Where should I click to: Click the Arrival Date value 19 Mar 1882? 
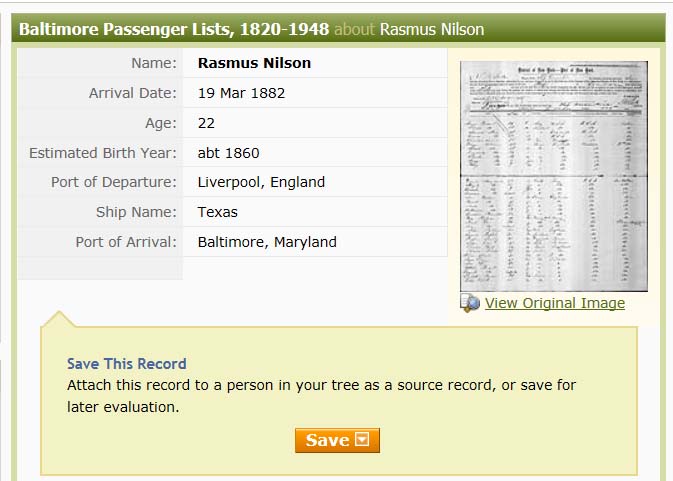click(241, 93)
